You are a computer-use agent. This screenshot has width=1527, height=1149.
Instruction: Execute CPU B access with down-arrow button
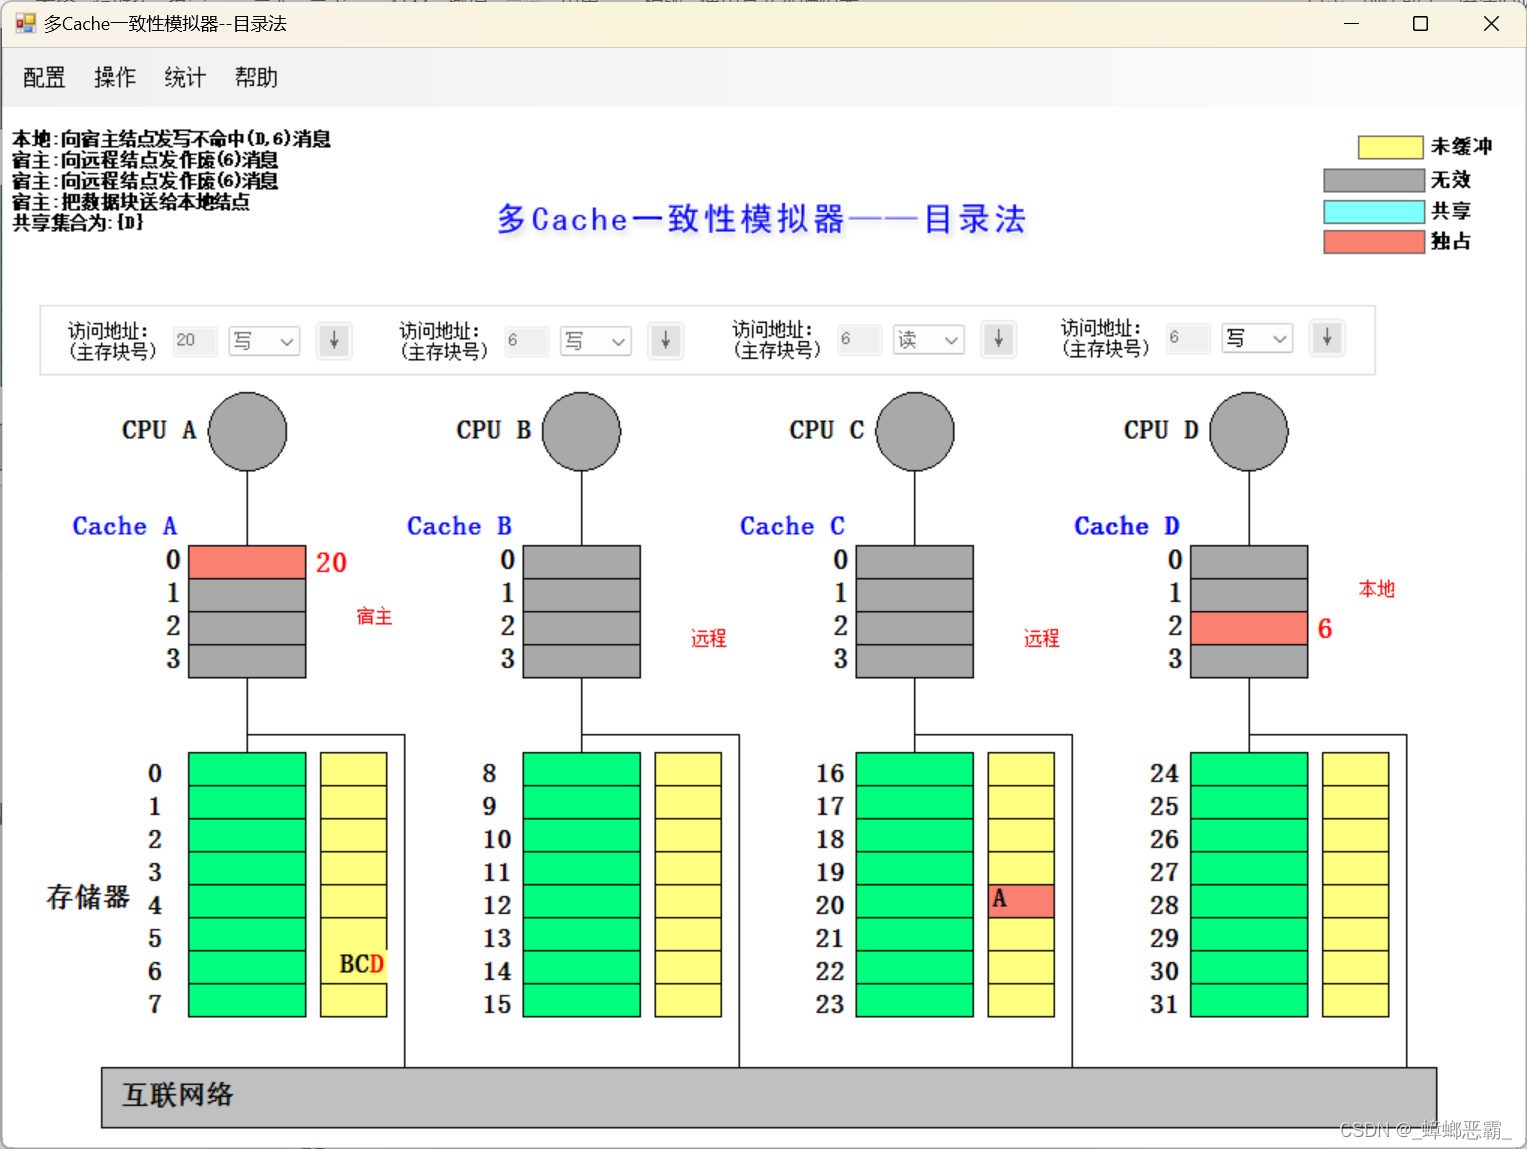(665, 341)
